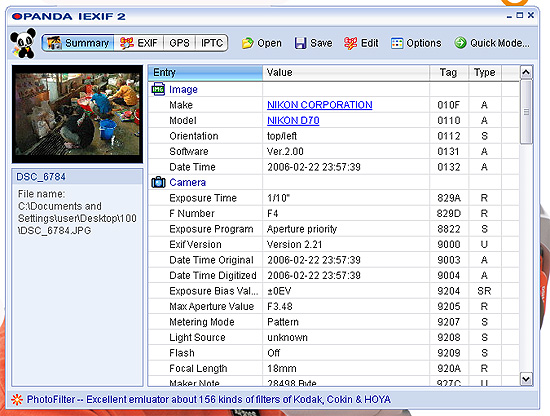Click the Image group icon
This screenshot has width=550, height=416.
click(x=158, y=89)
